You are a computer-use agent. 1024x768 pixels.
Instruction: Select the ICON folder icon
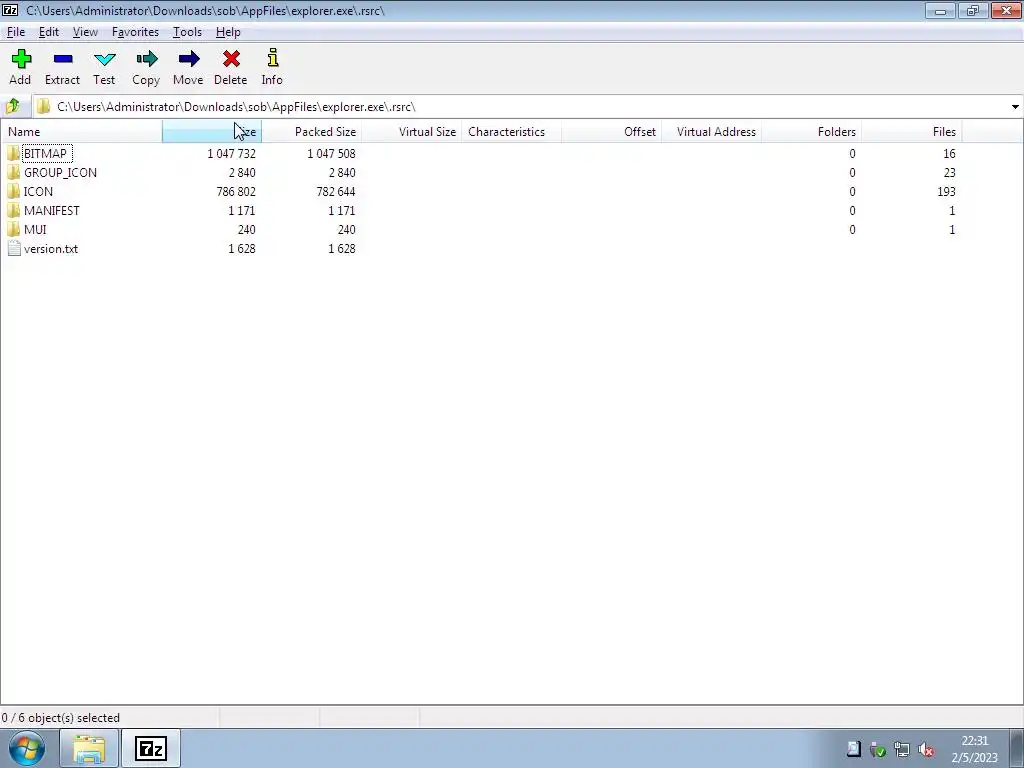[14, 191]
